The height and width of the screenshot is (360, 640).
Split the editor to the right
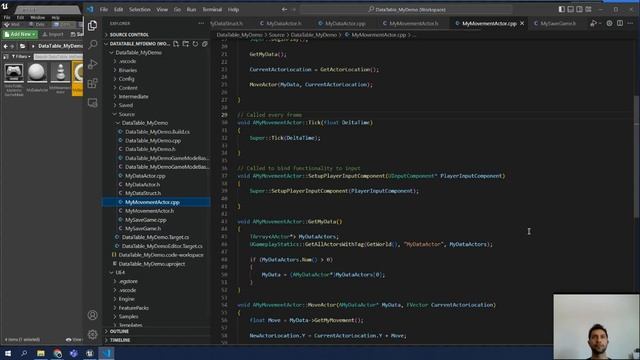tap(620, 24)
